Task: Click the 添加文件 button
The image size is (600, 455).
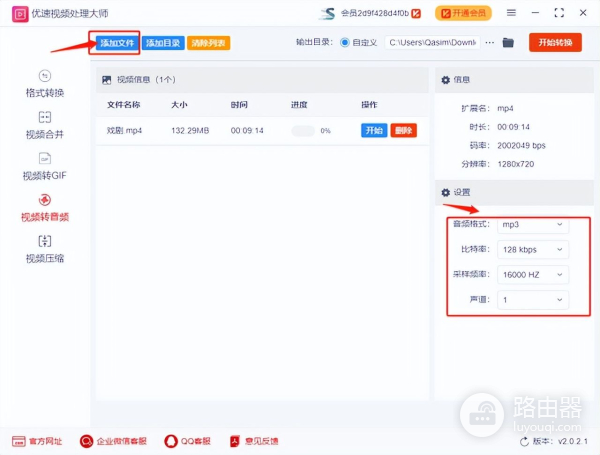Action: 117,43
